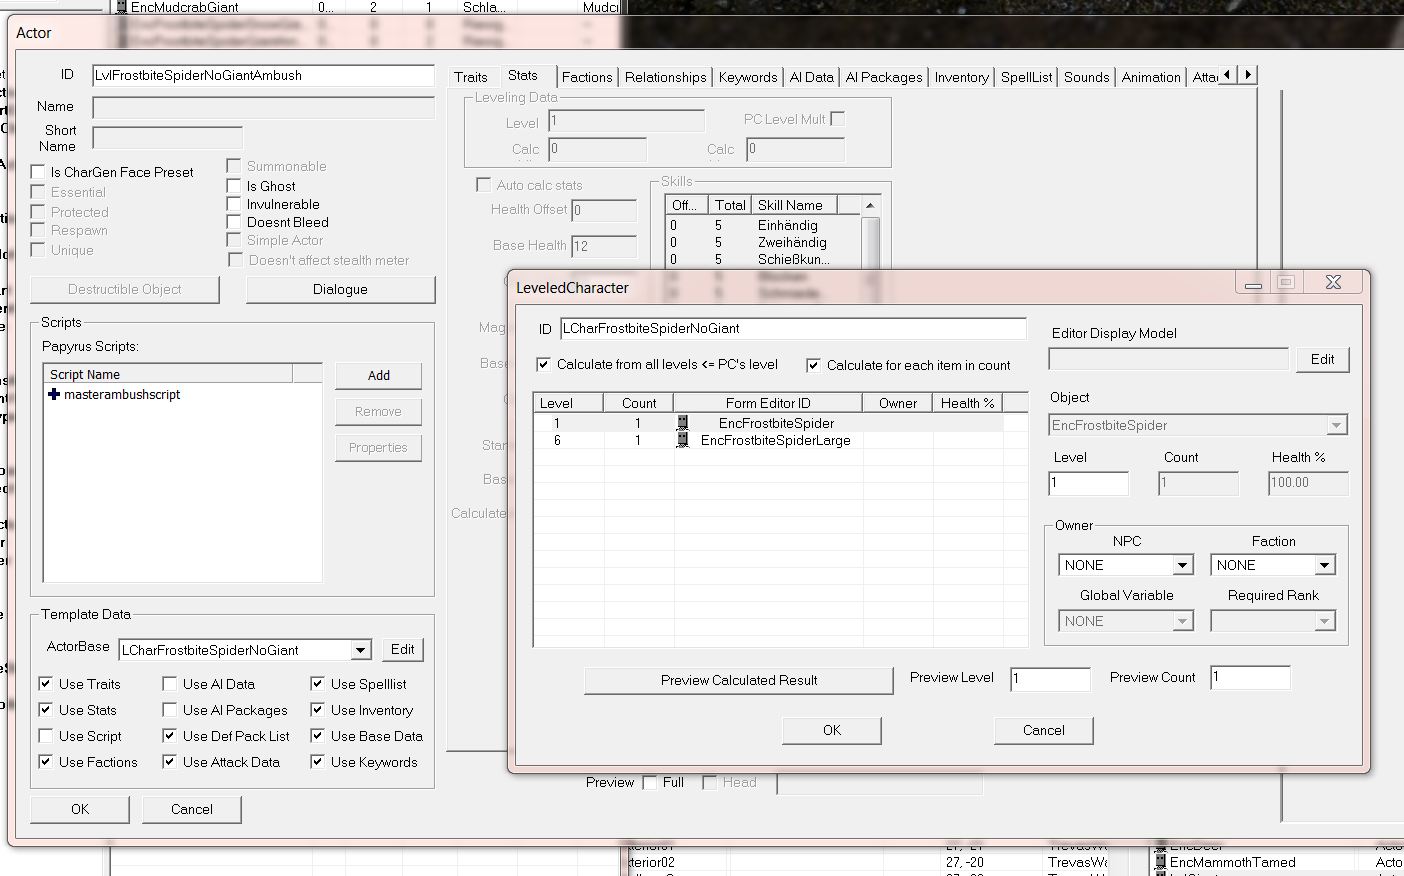
Task: Click the EncMammothTamed icon in background list
Action: pyautogui.click(x=1160, y=862)
